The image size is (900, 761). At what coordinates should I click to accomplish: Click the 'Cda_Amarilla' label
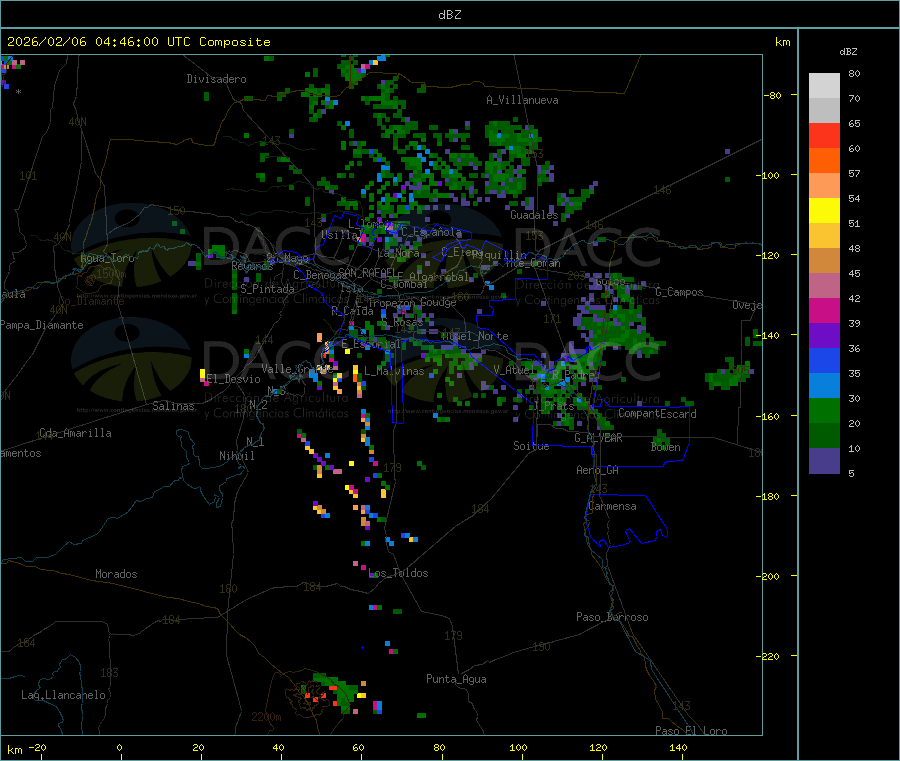coord(75,433)
